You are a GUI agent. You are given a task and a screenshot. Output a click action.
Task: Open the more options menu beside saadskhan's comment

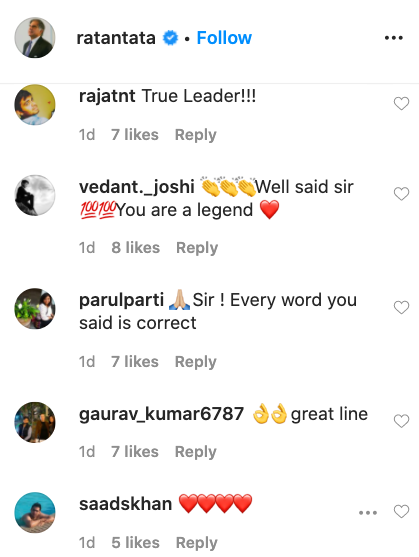coord(368,512)
